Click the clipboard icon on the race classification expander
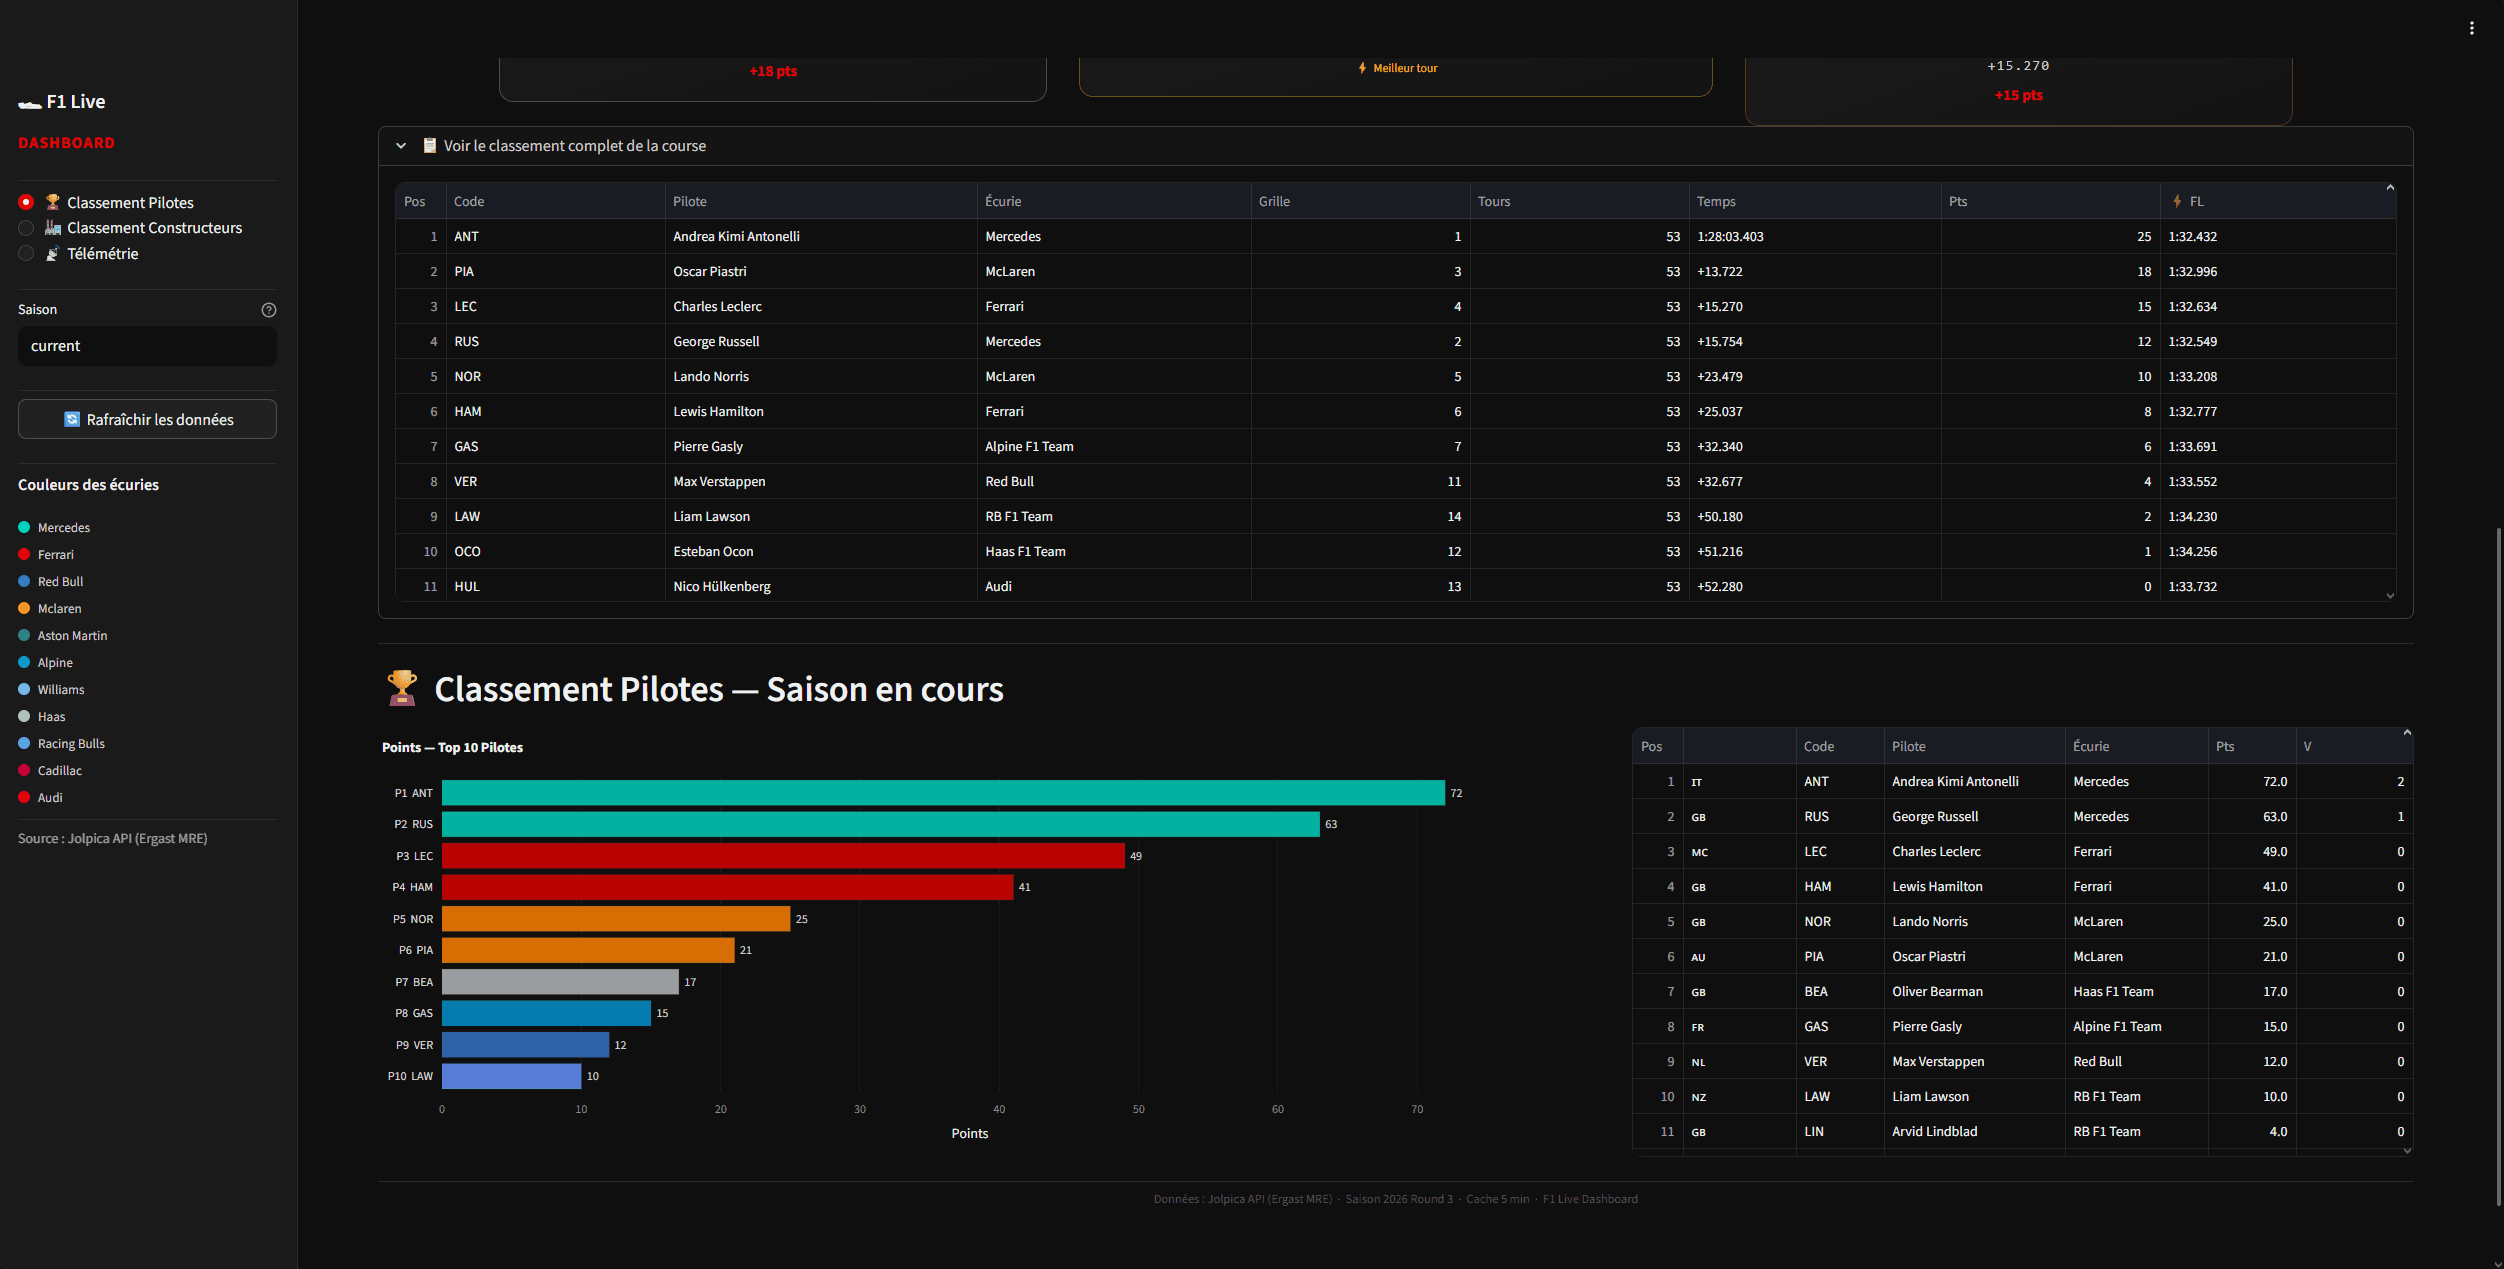 click(x=429, y=145)
